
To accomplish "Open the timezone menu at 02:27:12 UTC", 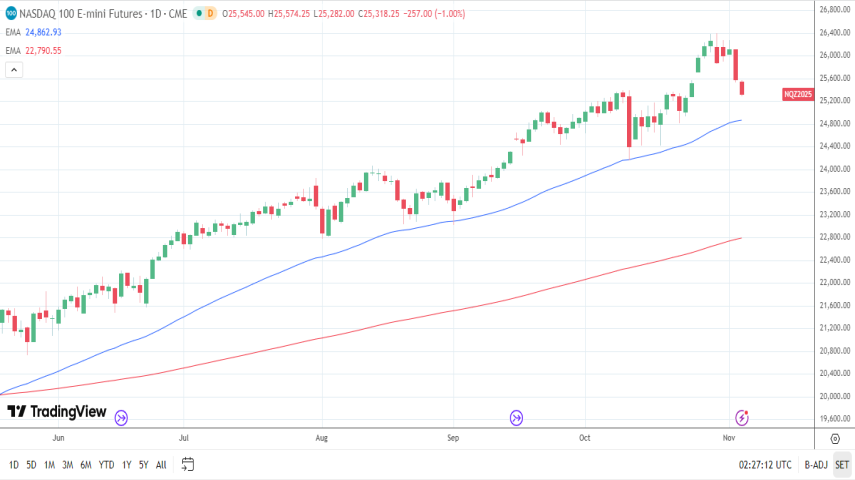I will pyautogui.click(x=766, y=465).
